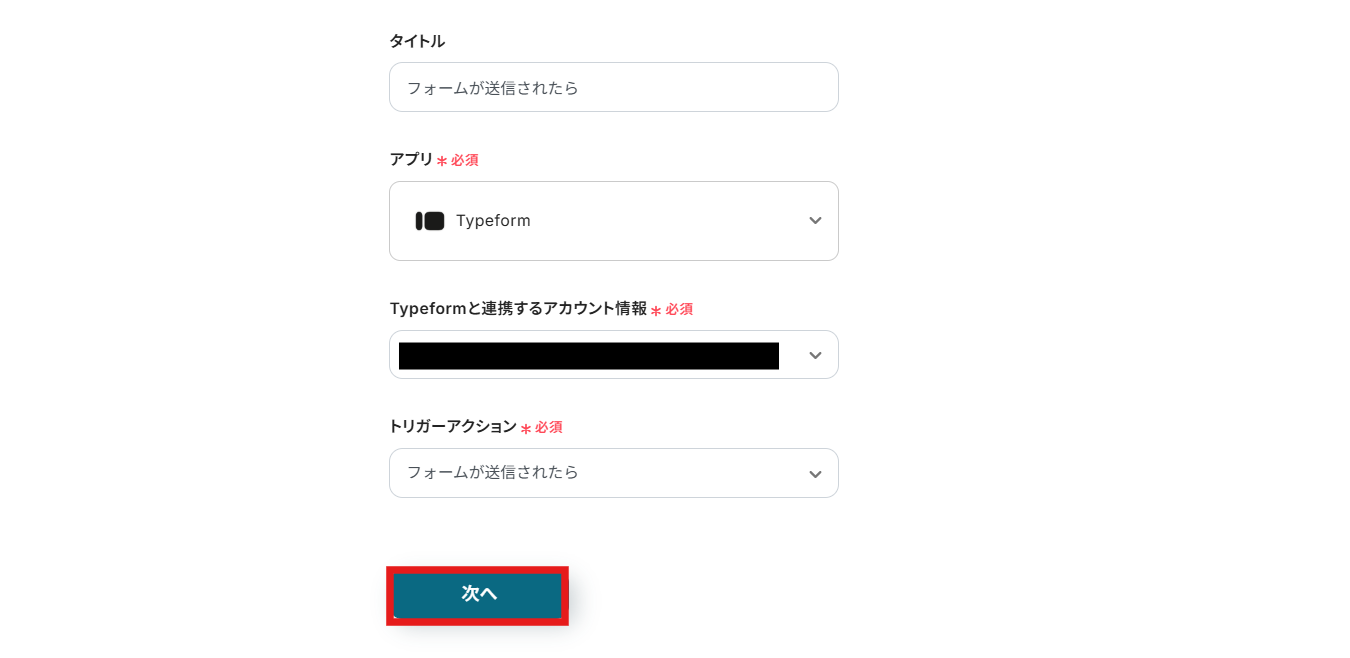Click the chevron in the アプリ selector
Screen dimensions: 1350x658
coord(815,221)
